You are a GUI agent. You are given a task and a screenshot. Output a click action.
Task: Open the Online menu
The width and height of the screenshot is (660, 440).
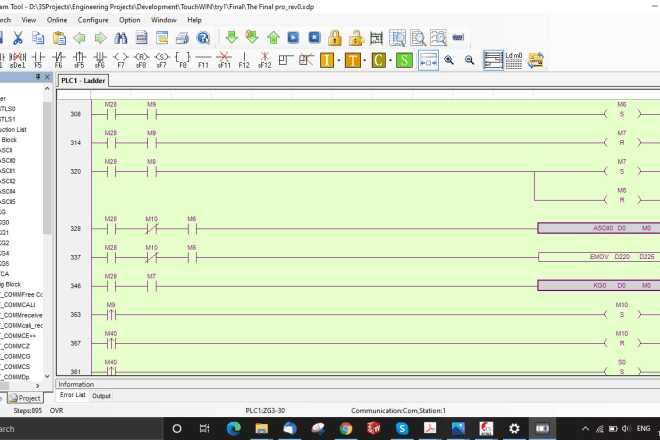pyautogui.click(x=57, y=20)
